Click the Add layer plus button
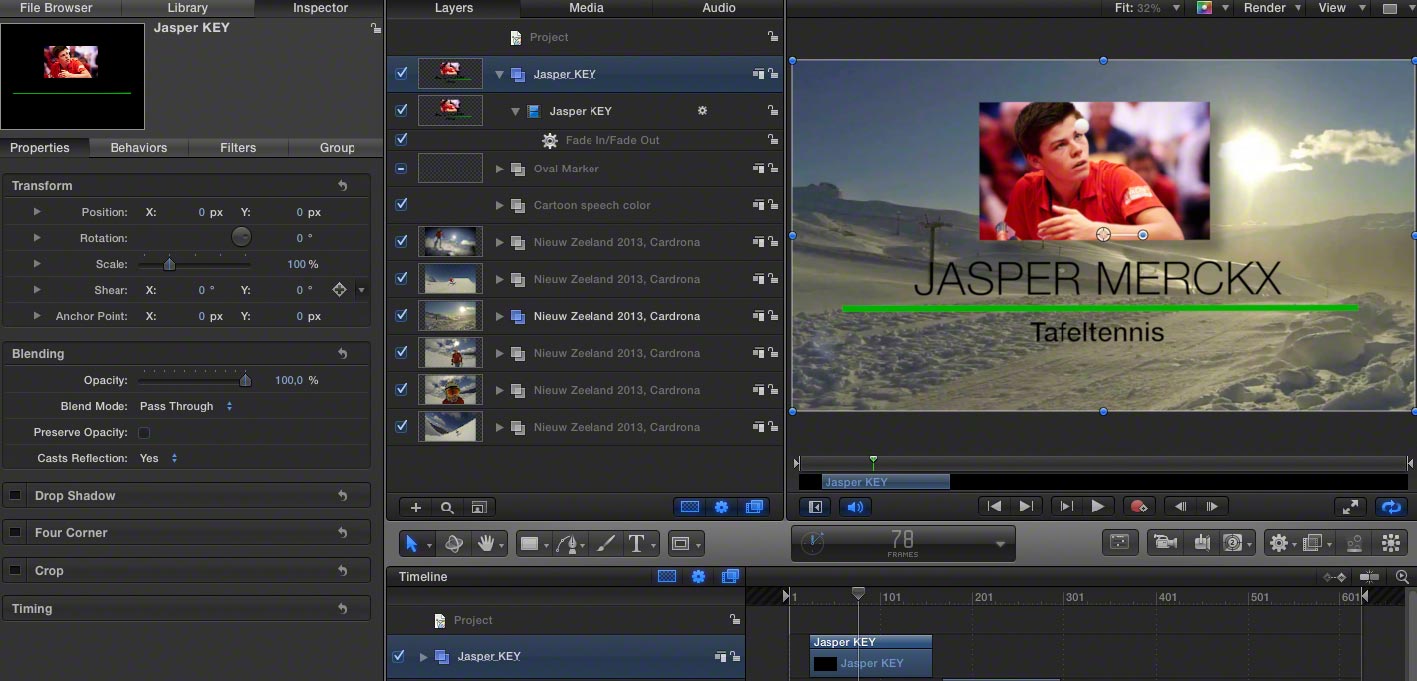 point(416,507)
